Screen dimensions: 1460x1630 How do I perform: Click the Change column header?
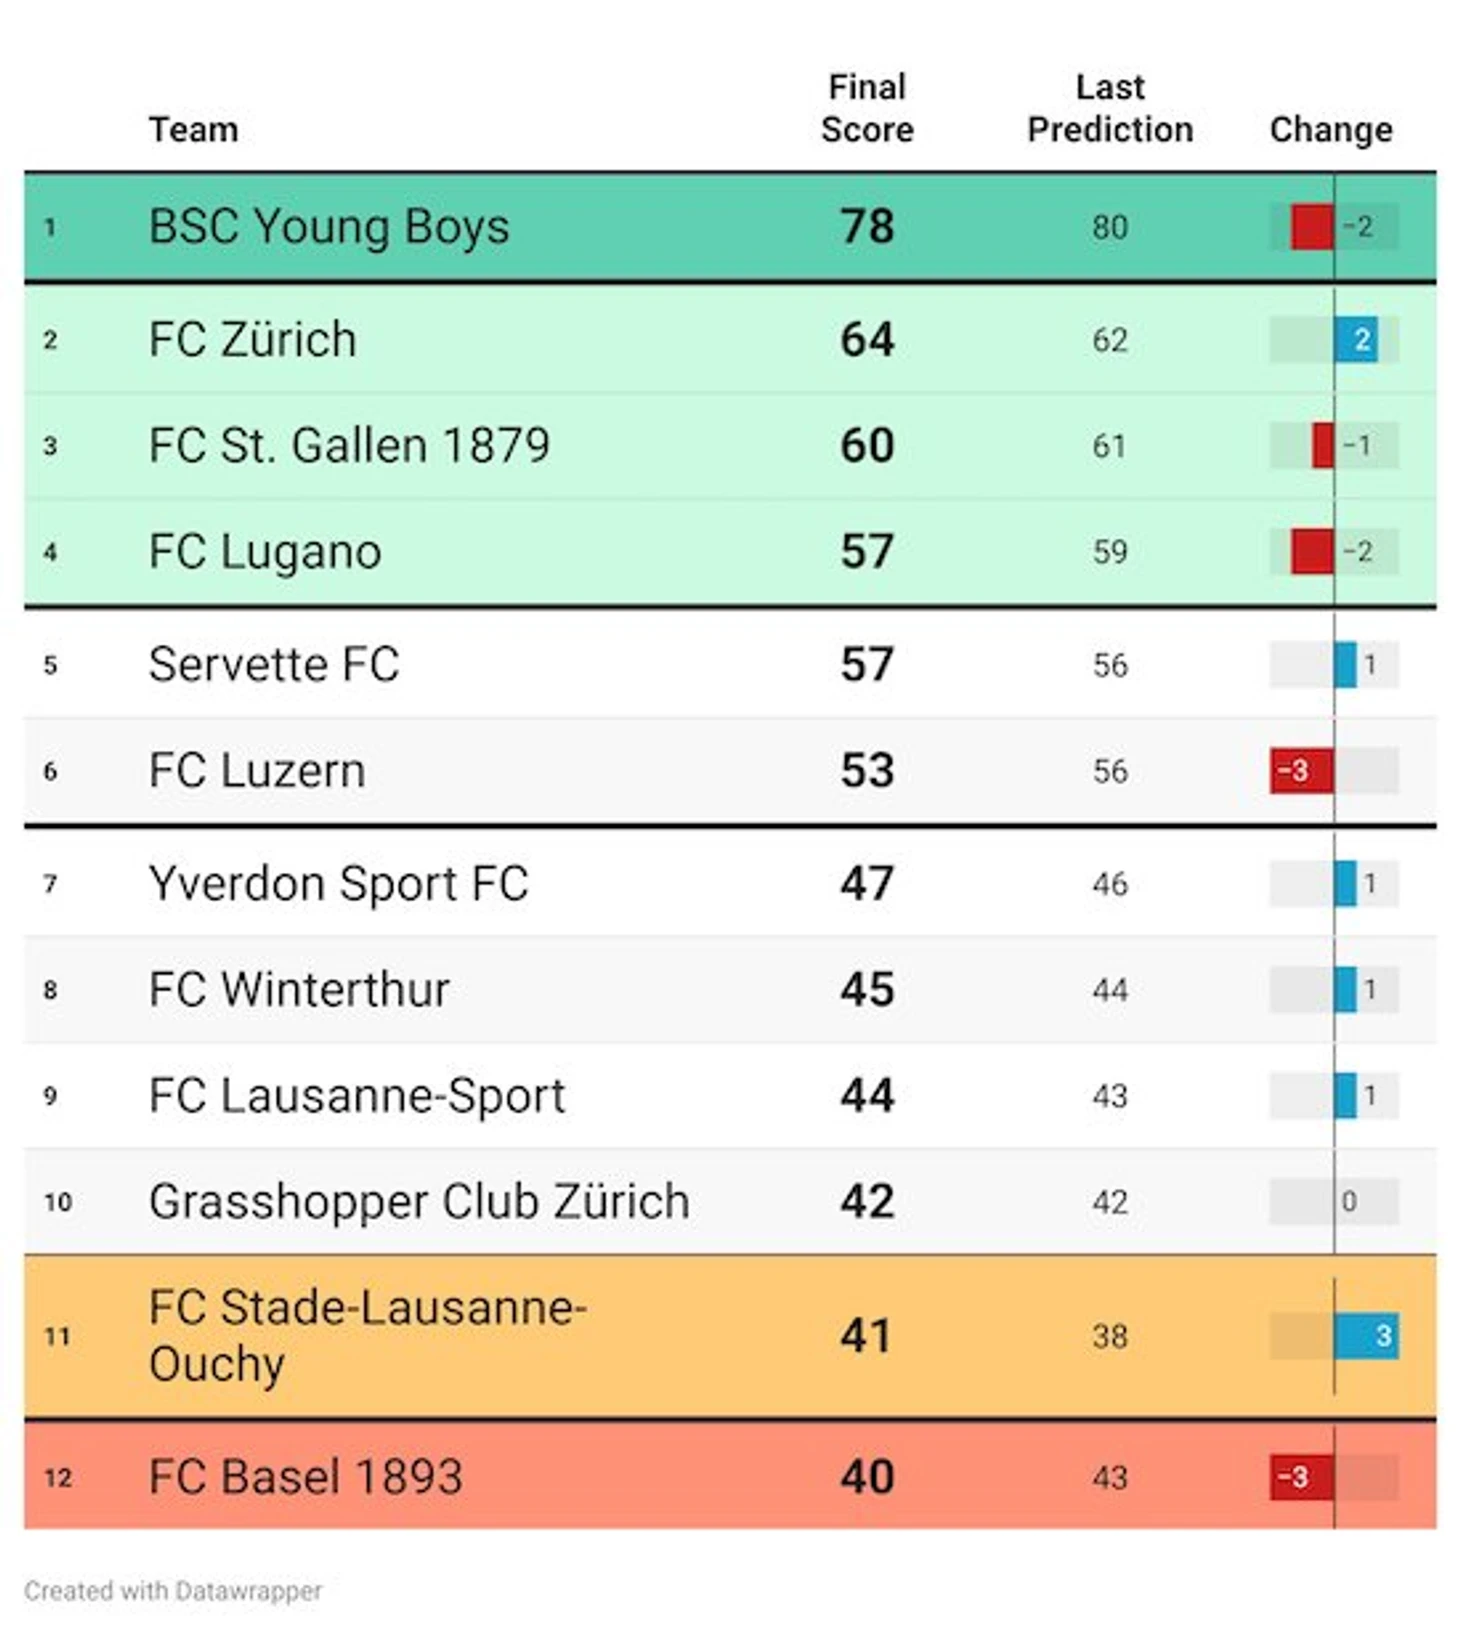[x=1330, y=129]
